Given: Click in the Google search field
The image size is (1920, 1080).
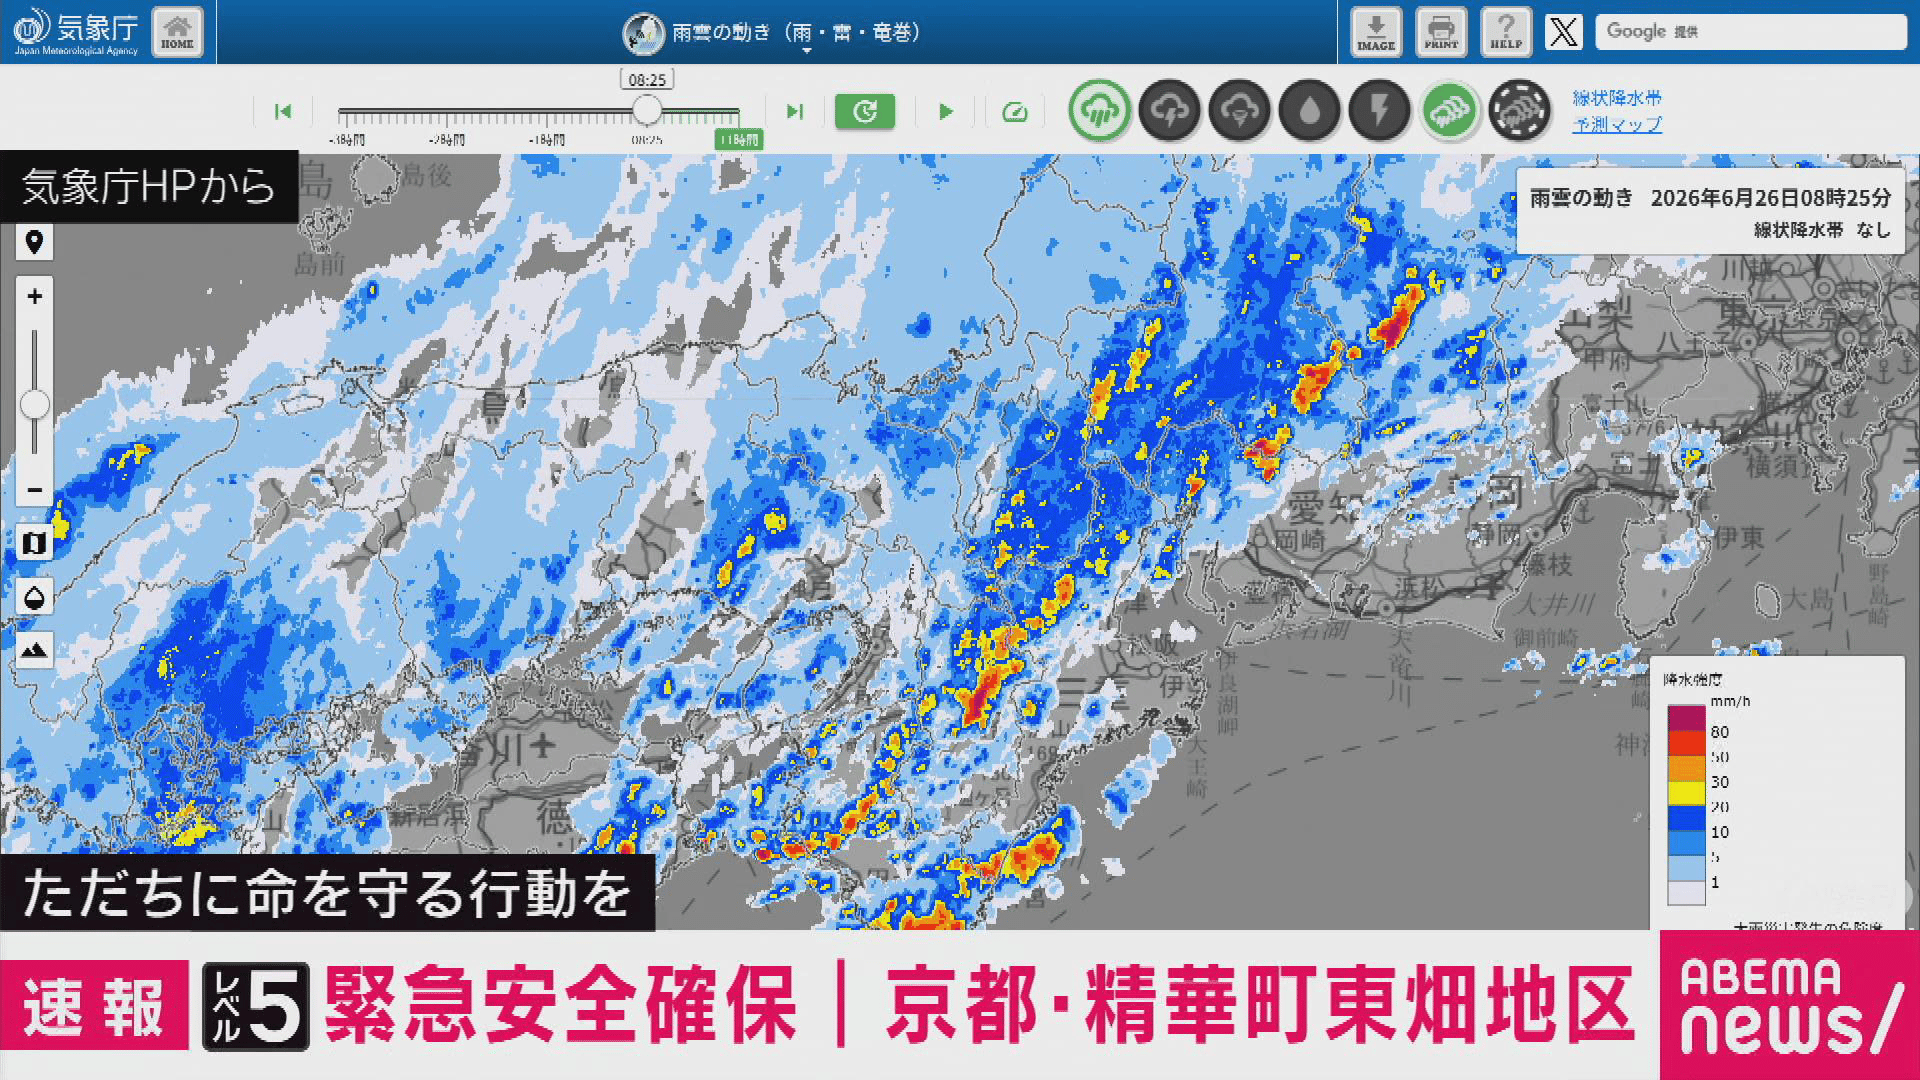Looking at the screenshot, I should coord(1751,32).
